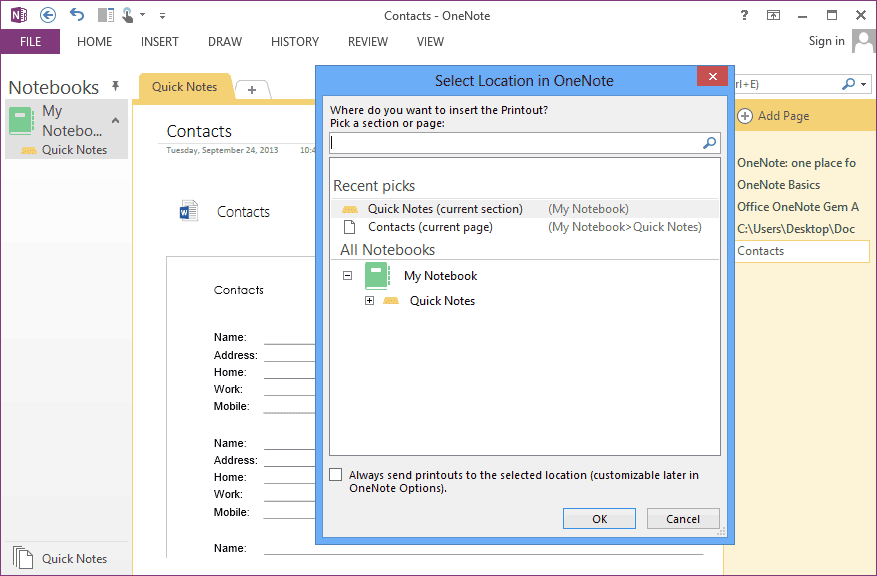Minimize the OneNote window
The image size is (877, 576).
tap(803, 16)
